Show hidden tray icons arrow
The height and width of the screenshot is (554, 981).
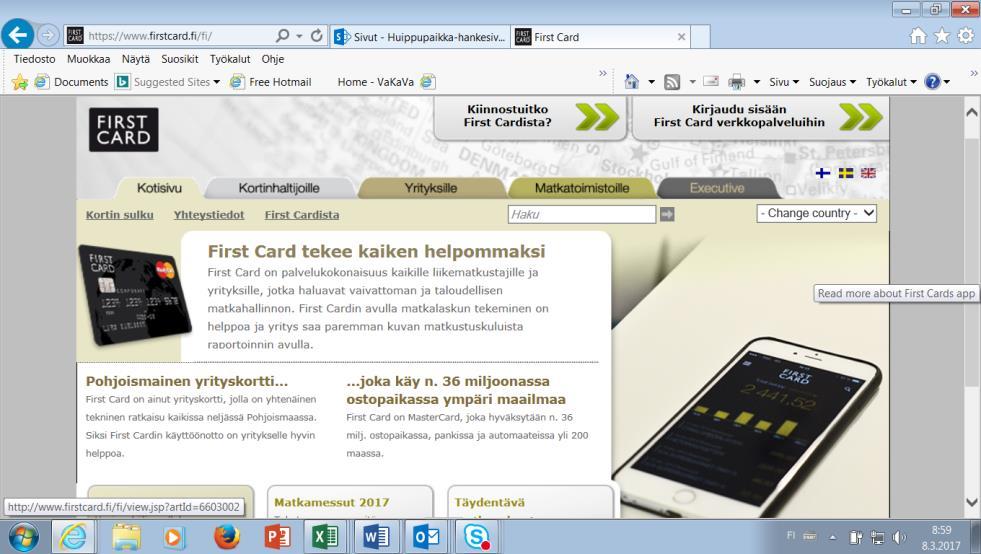tap(833, 537)
